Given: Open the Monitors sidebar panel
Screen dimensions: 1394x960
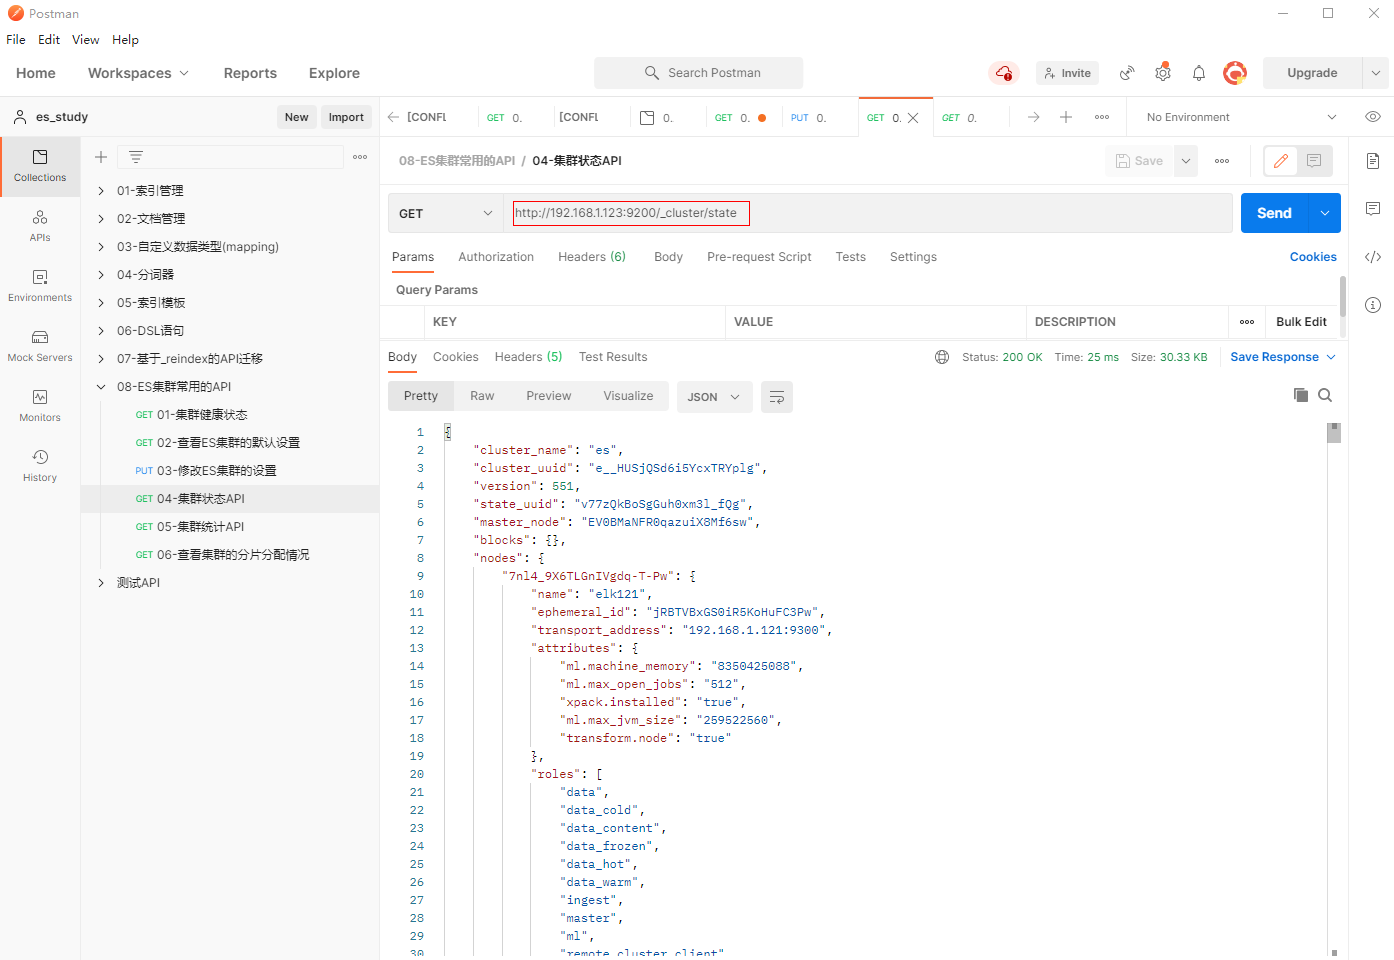Looking at the screenshot, I should [x=40, y=405].
